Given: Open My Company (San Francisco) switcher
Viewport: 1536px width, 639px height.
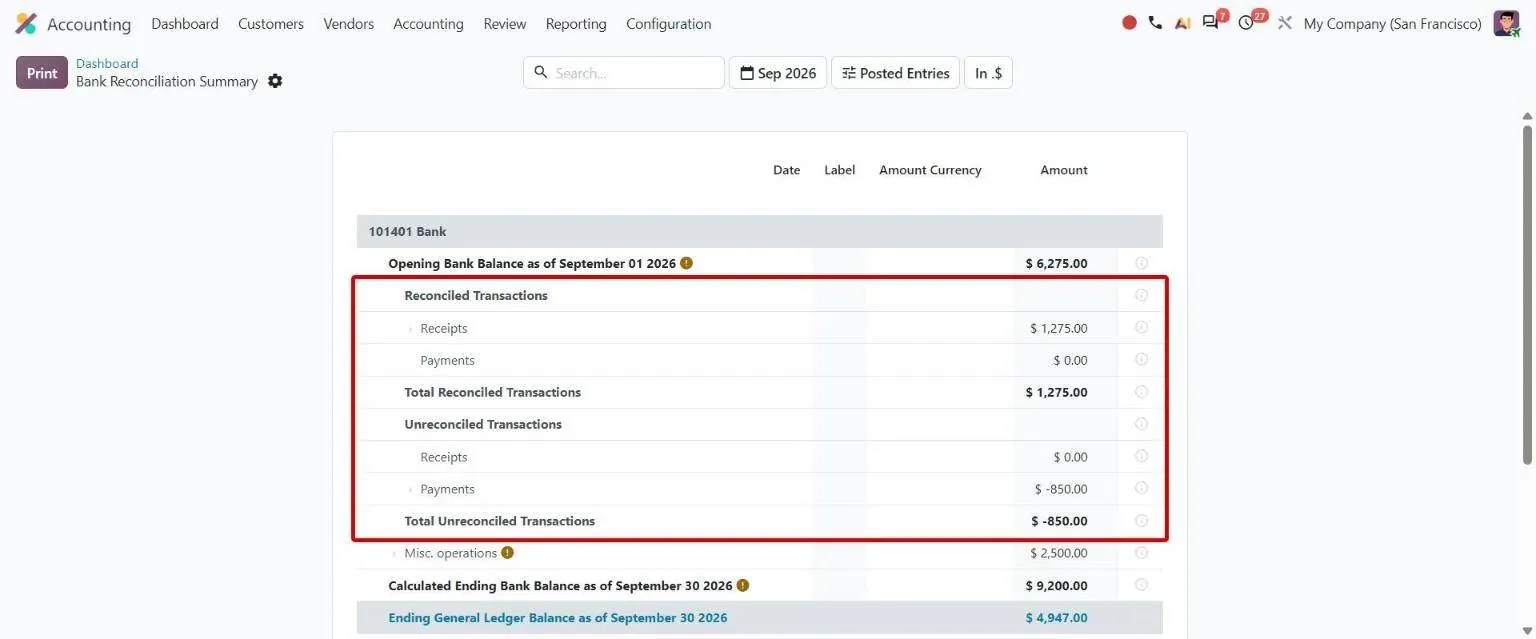Looking at the screenshot, I should tap(1392, 24).
